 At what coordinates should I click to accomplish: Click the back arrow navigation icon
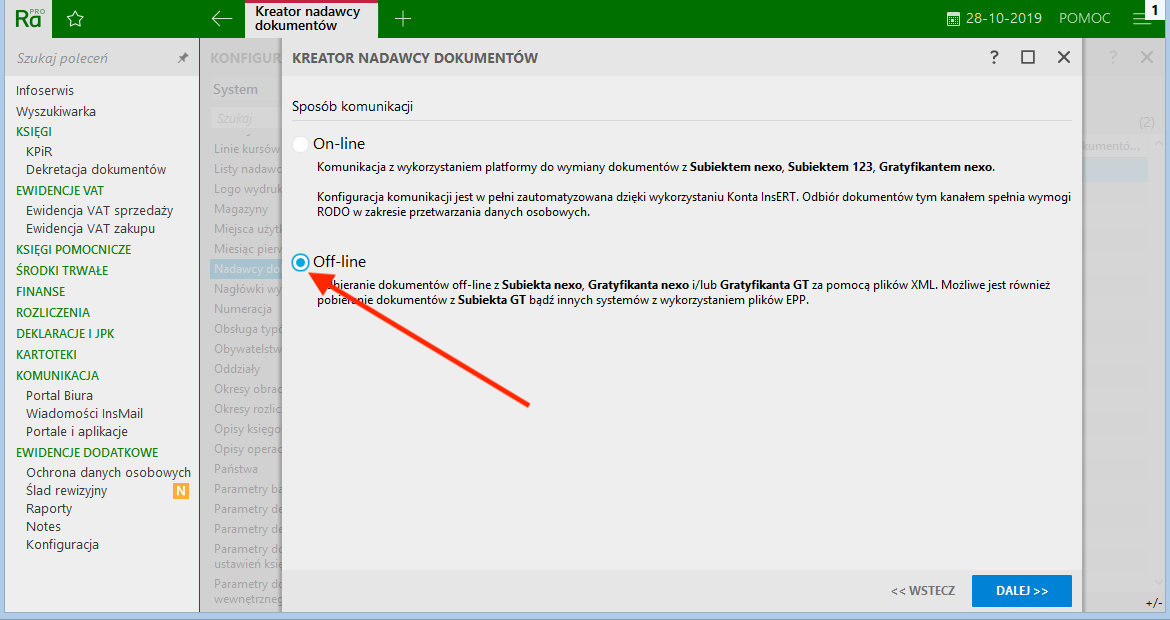[222, 19]
